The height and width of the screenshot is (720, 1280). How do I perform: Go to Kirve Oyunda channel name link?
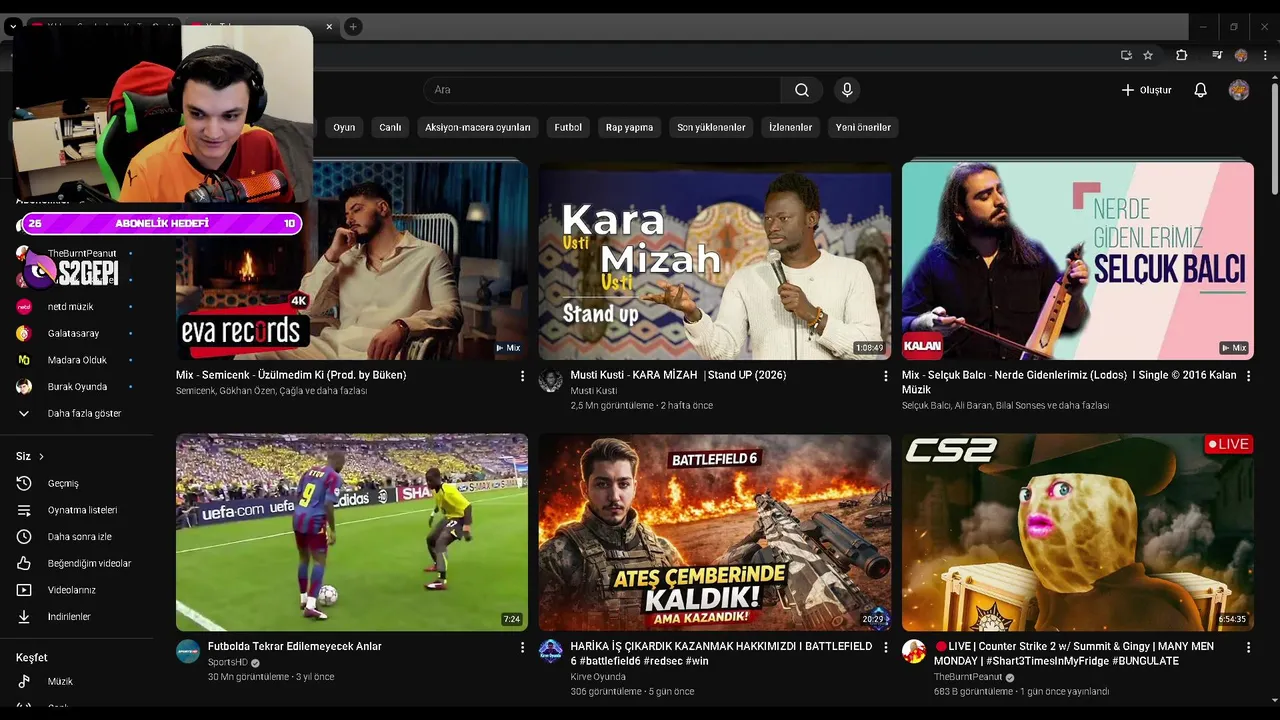[x=598, y=677]
